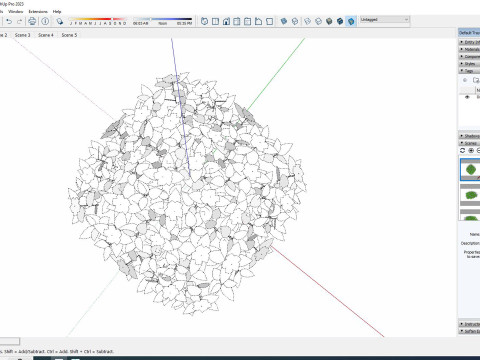Switch to Scene 5 tab

point(69,35)
